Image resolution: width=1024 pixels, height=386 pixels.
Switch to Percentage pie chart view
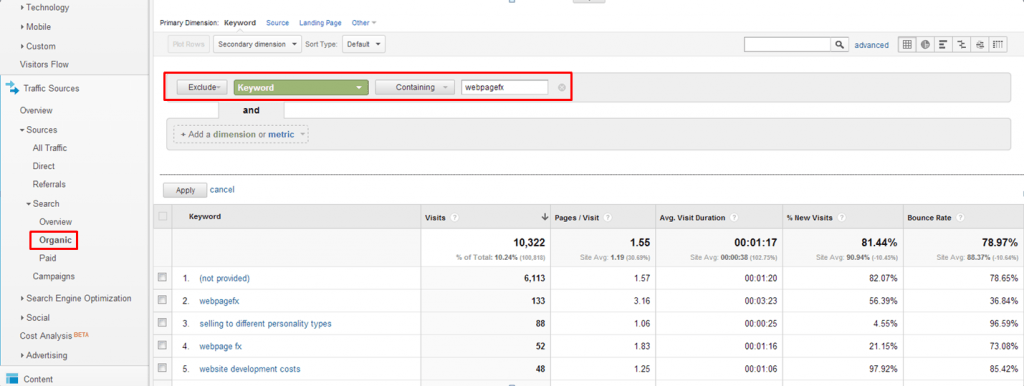925,44
